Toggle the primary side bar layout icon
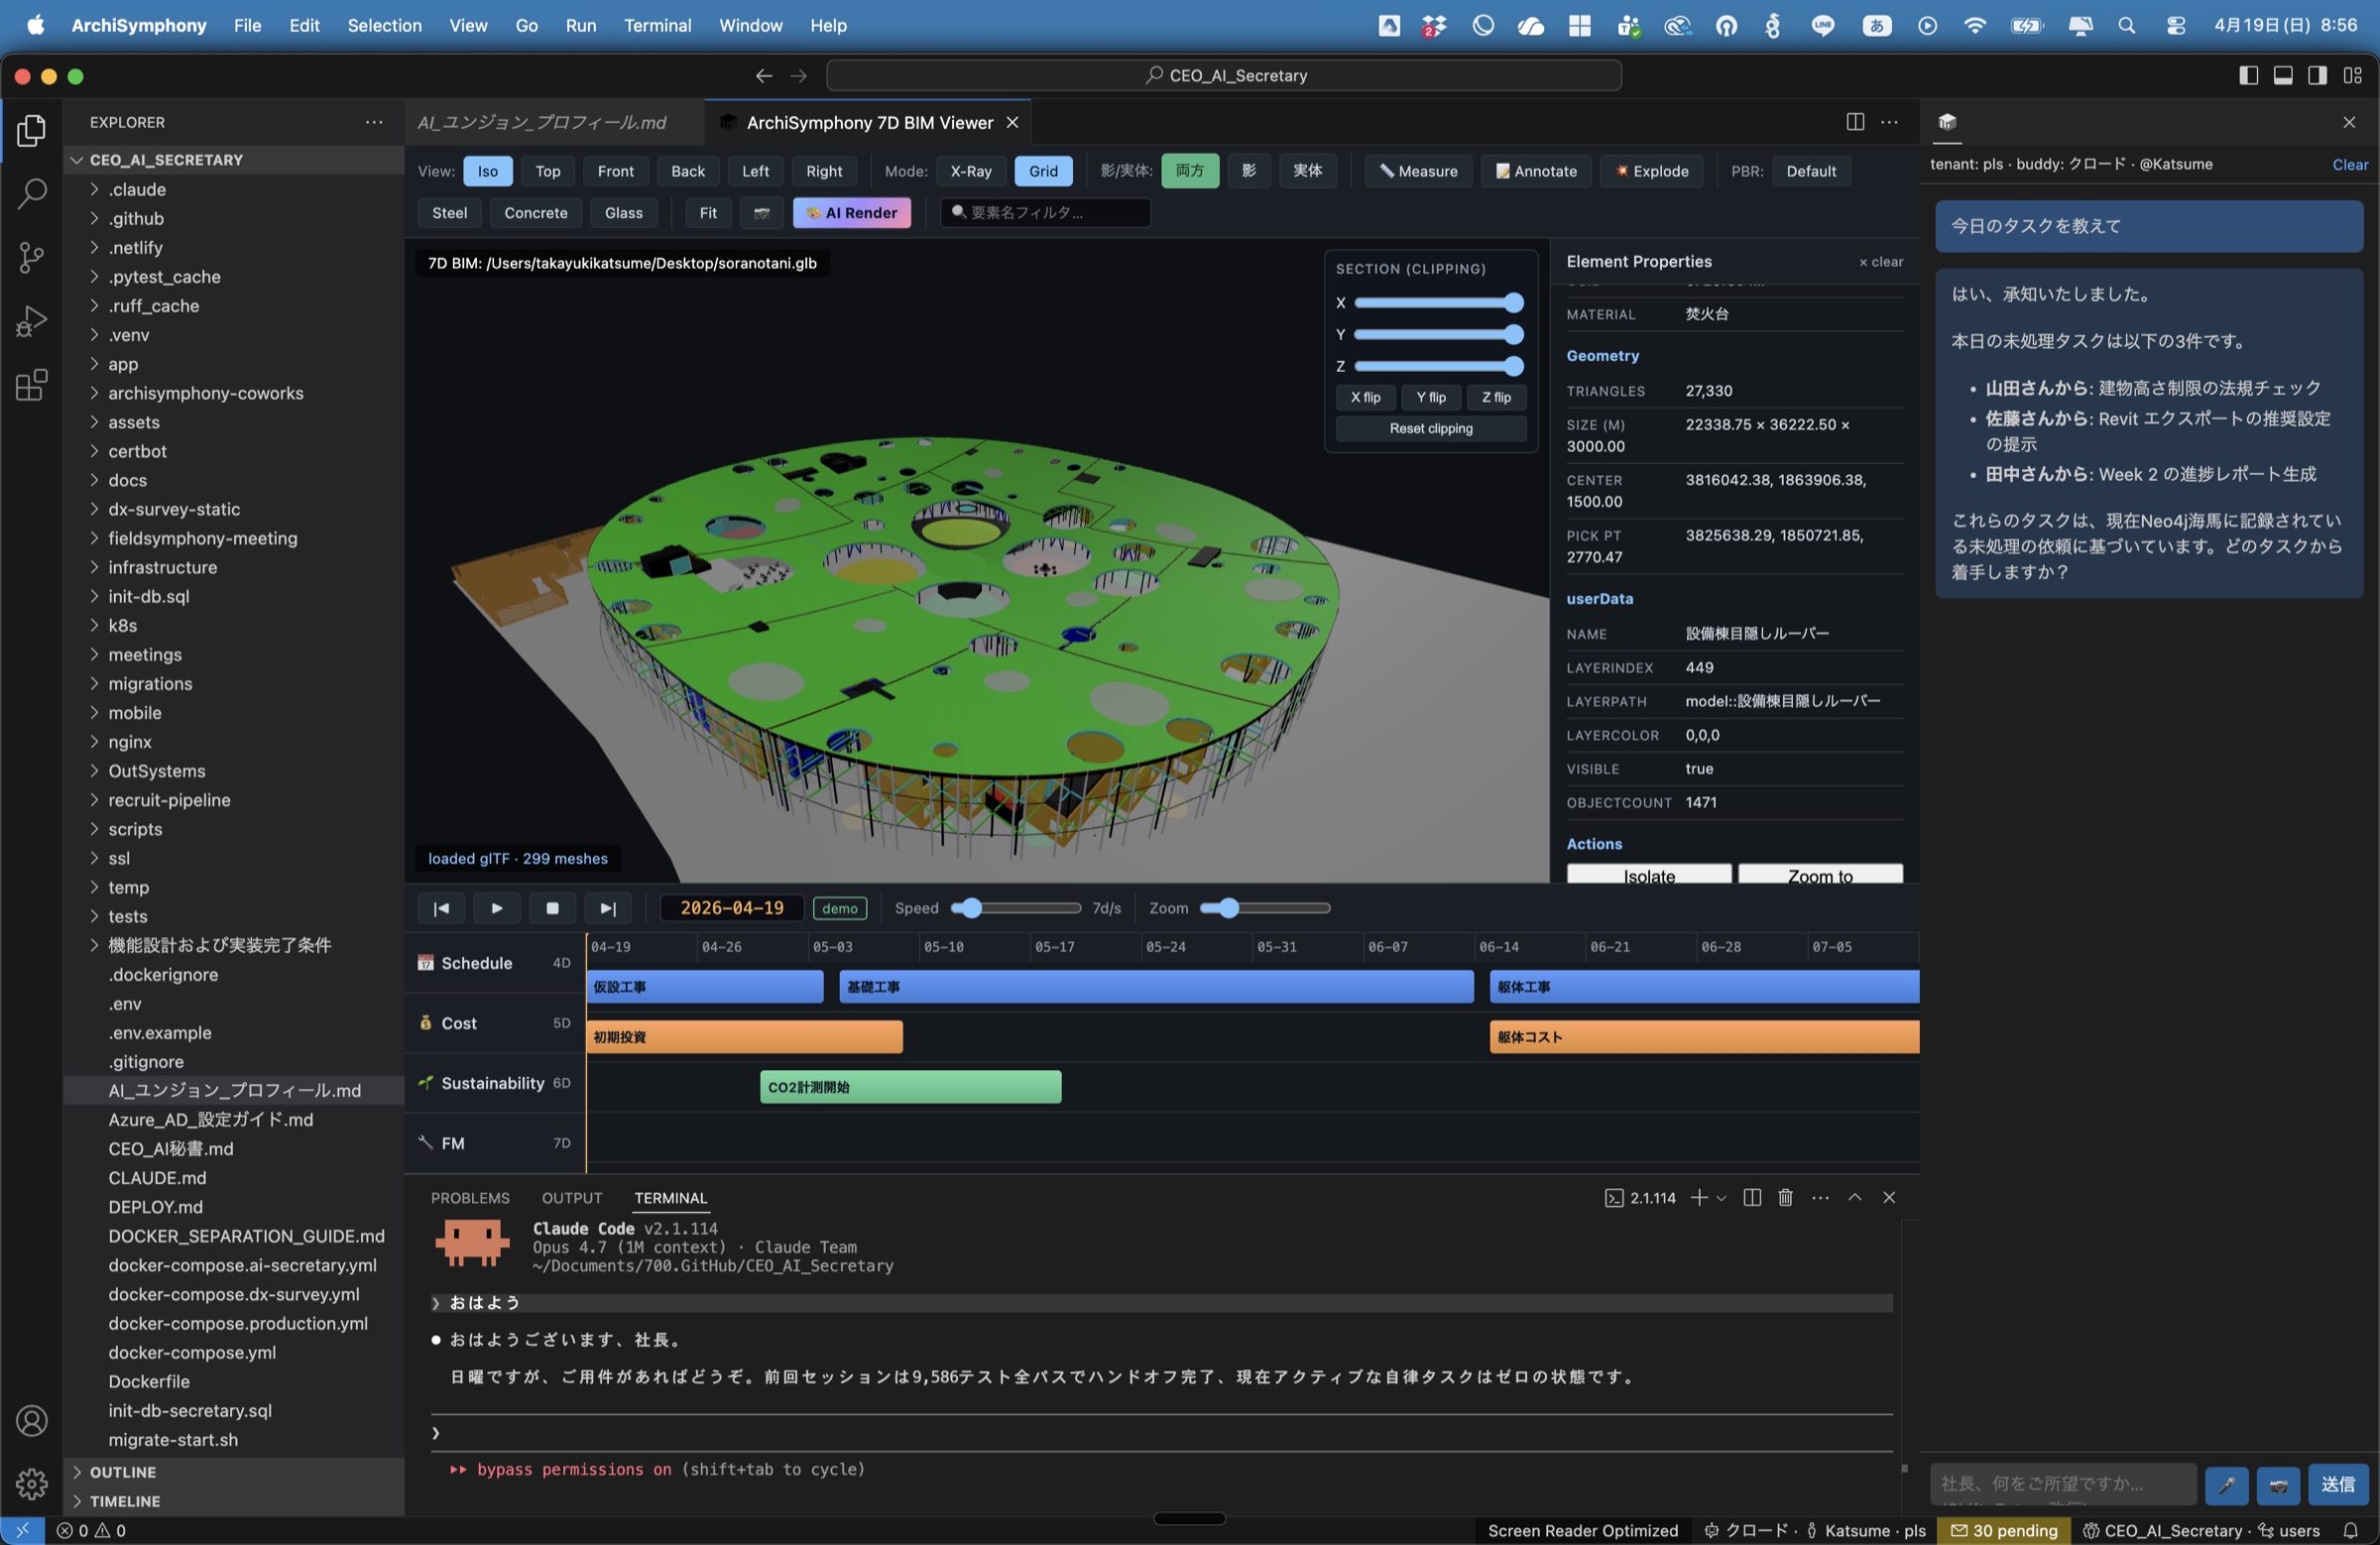This screenshot has height=1545, width=2380. [2248, 75]
